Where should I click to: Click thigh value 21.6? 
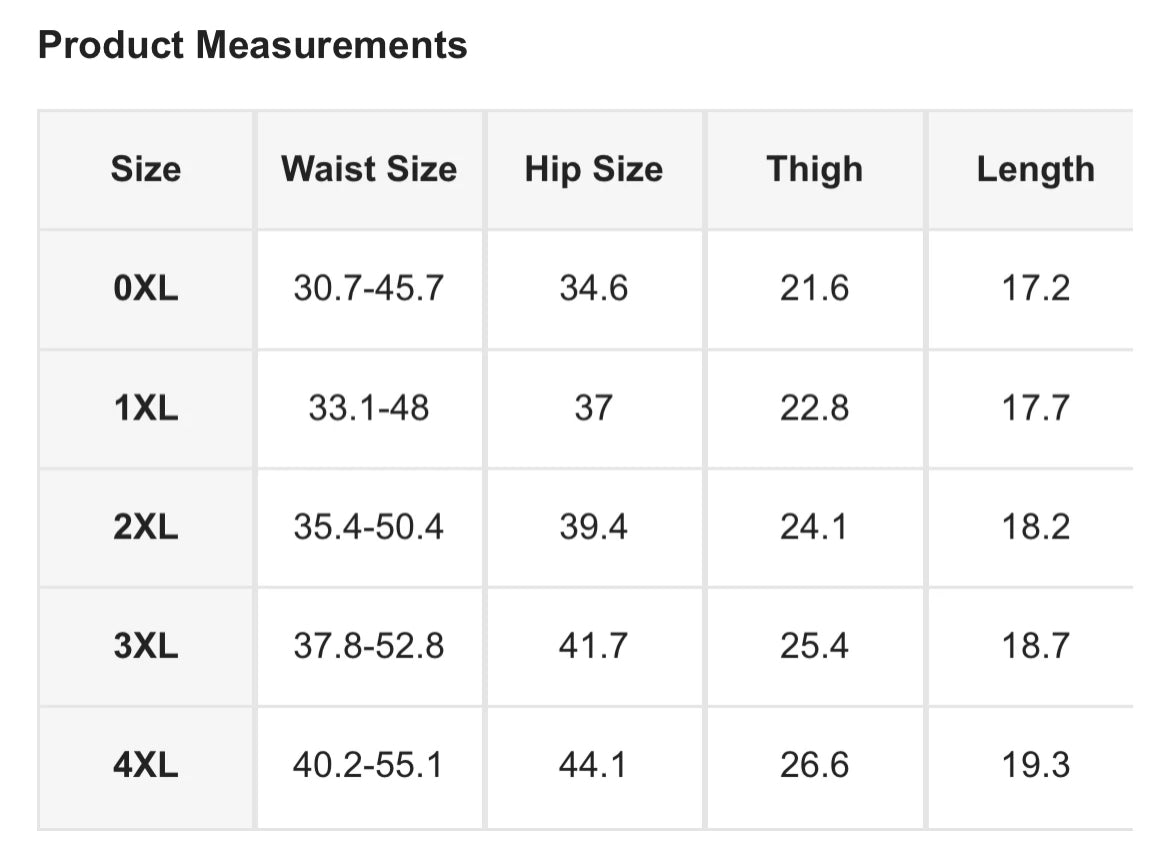tap(814, 288)
